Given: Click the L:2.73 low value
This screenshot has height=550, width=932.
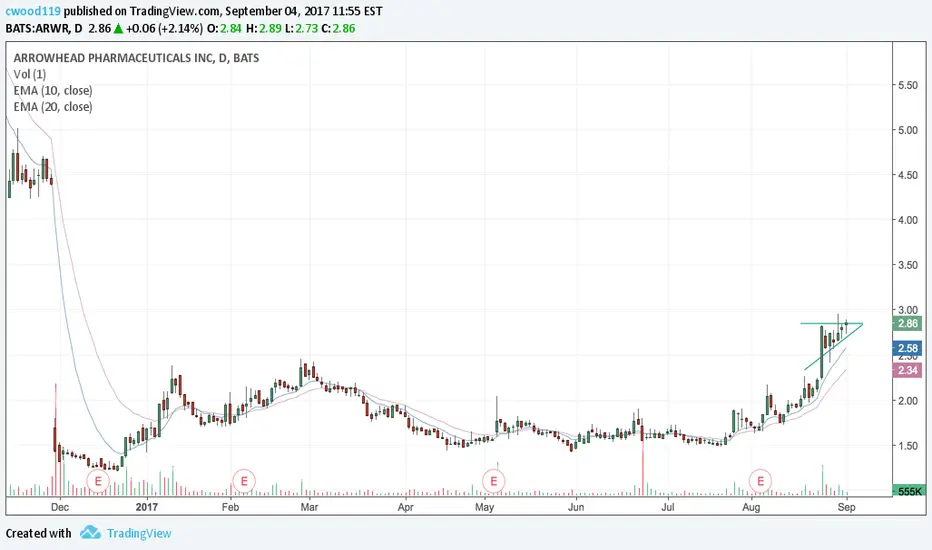Looking at the screenshot, I should click(x=301, y=28).
